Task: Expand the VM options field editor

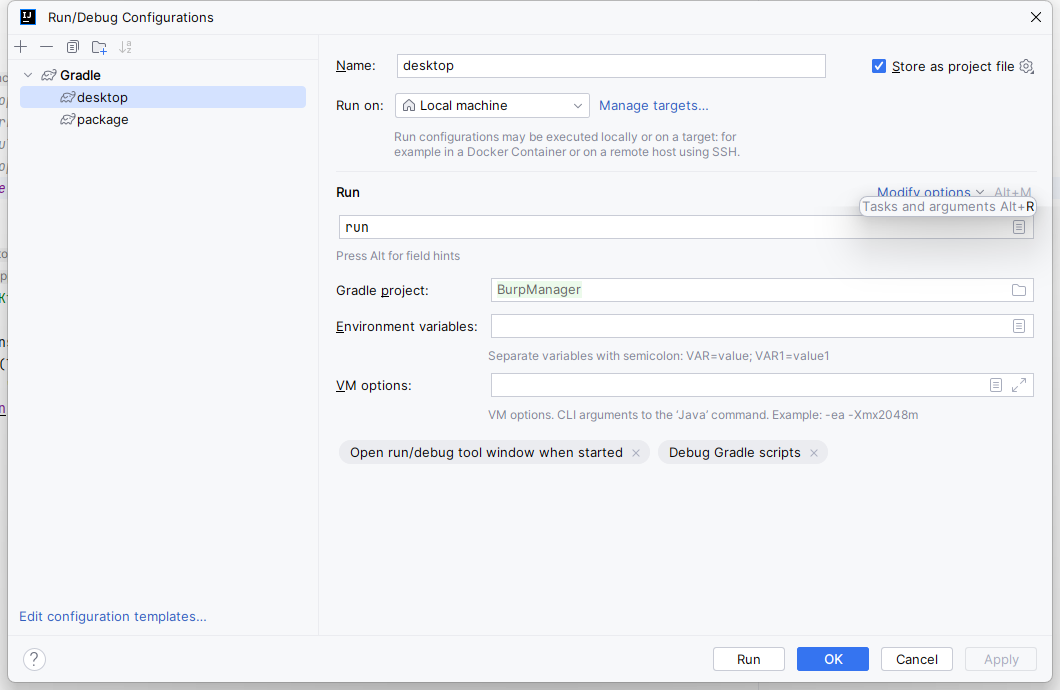Action: click(1019, 385)
